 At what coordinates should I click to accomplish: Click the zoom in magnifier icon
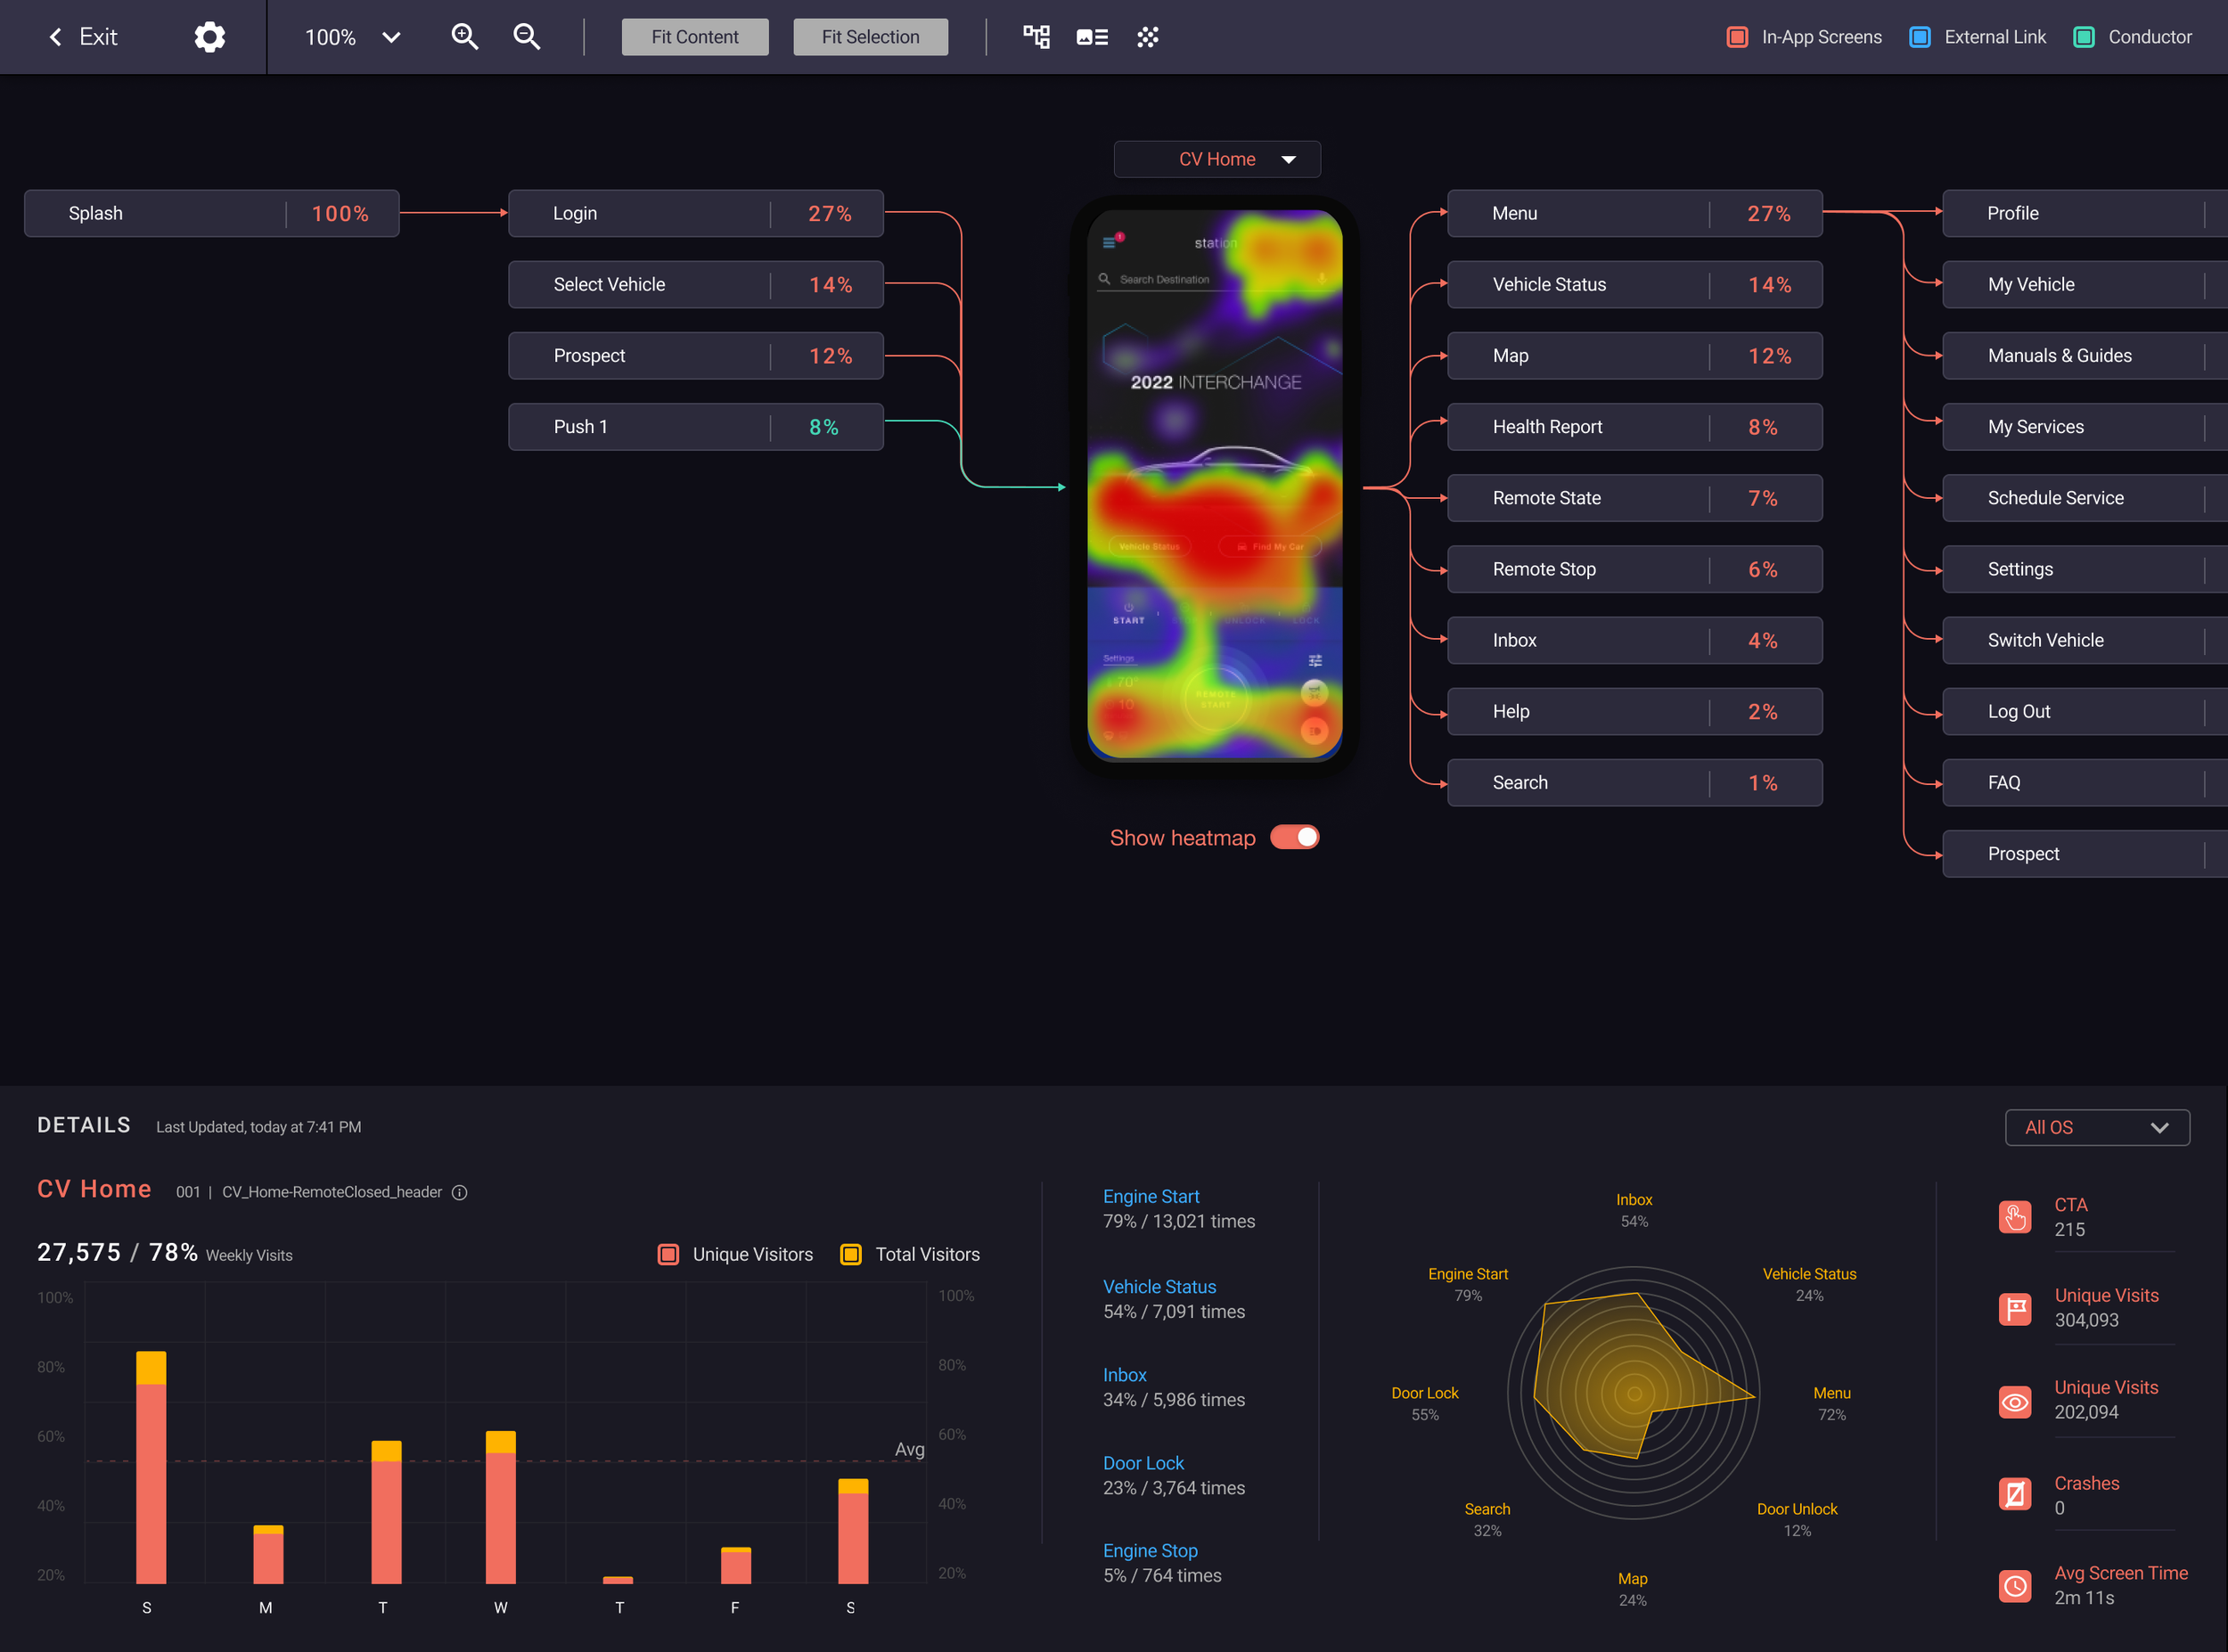click(464, 37)
